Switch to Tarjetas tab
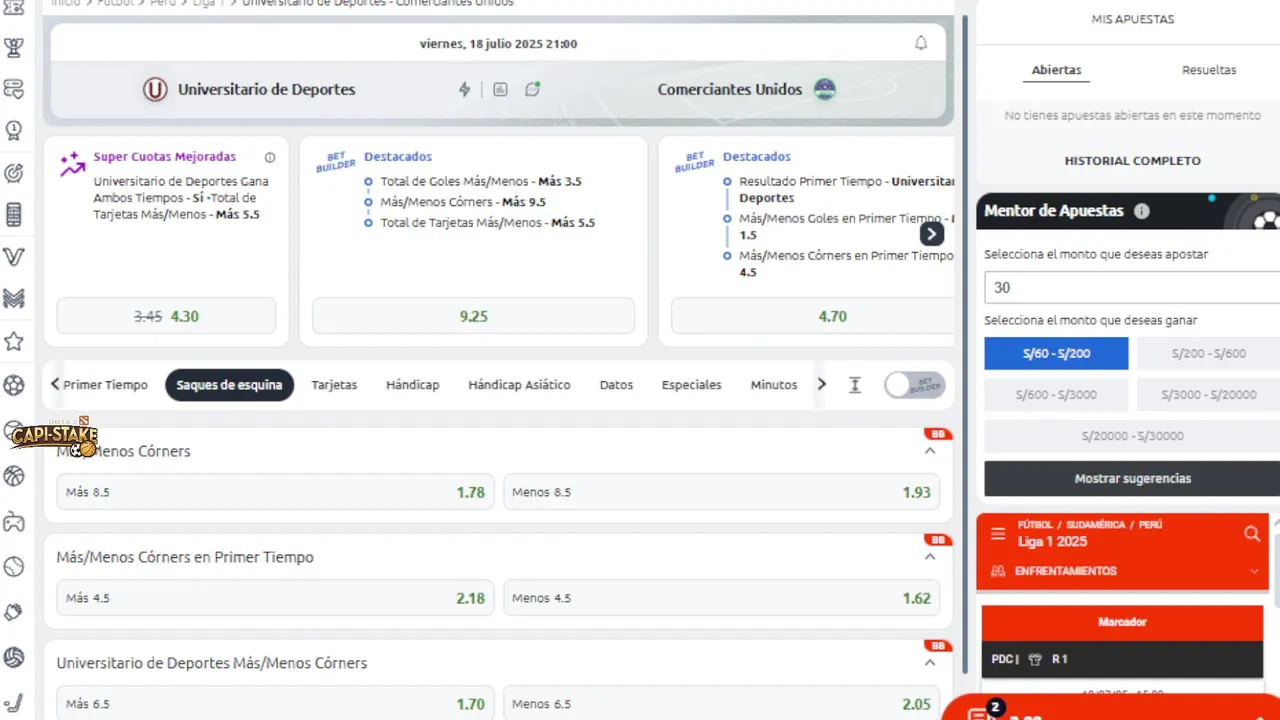Image resolution: width=1280 pixels, height=720 pixels. [334, 385]
